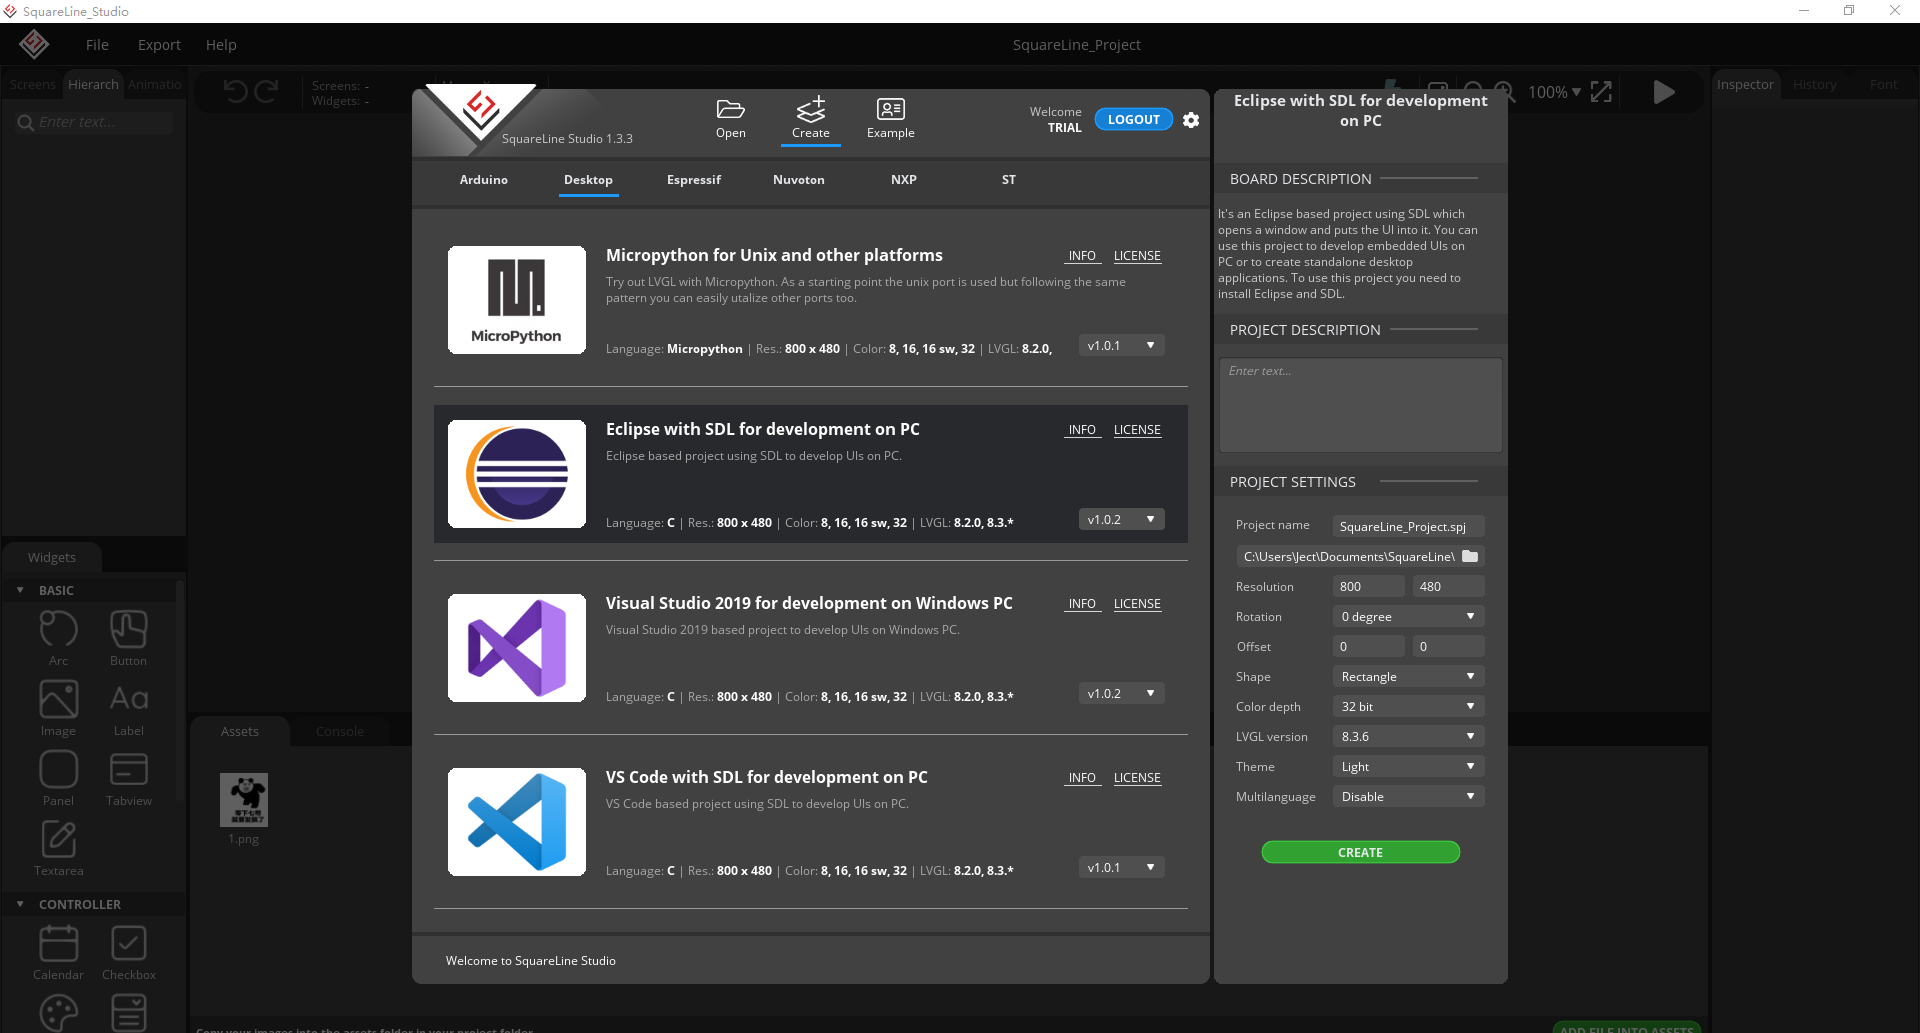Open the Shape Rectangle dropdown
1920x1033 pixels.
(1408, 677)
